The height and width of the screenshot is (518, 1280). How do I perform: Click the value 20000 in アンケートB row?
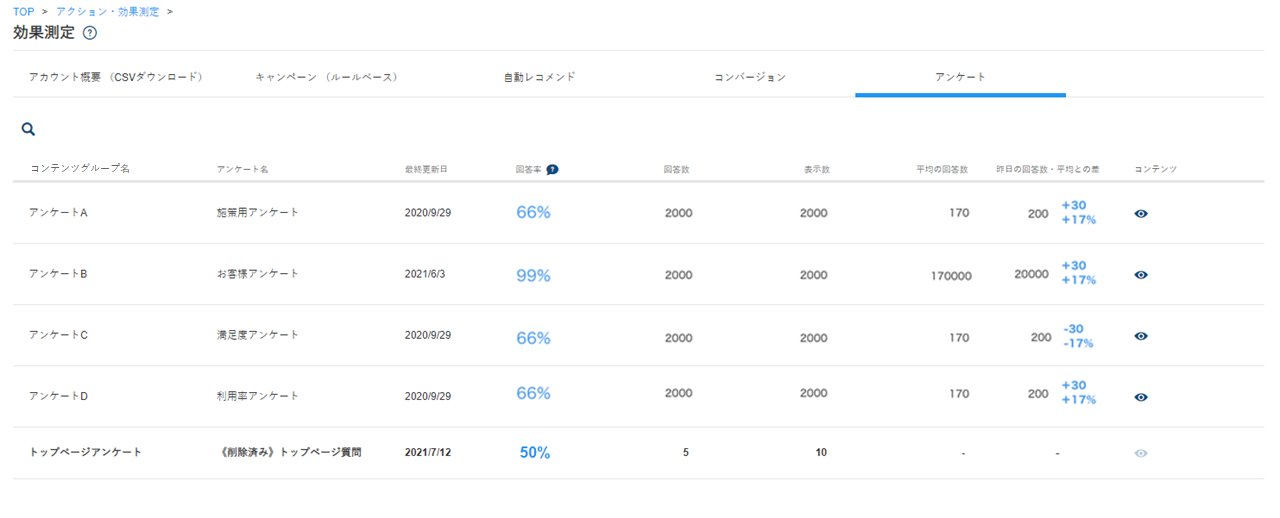coord(1032,275)
